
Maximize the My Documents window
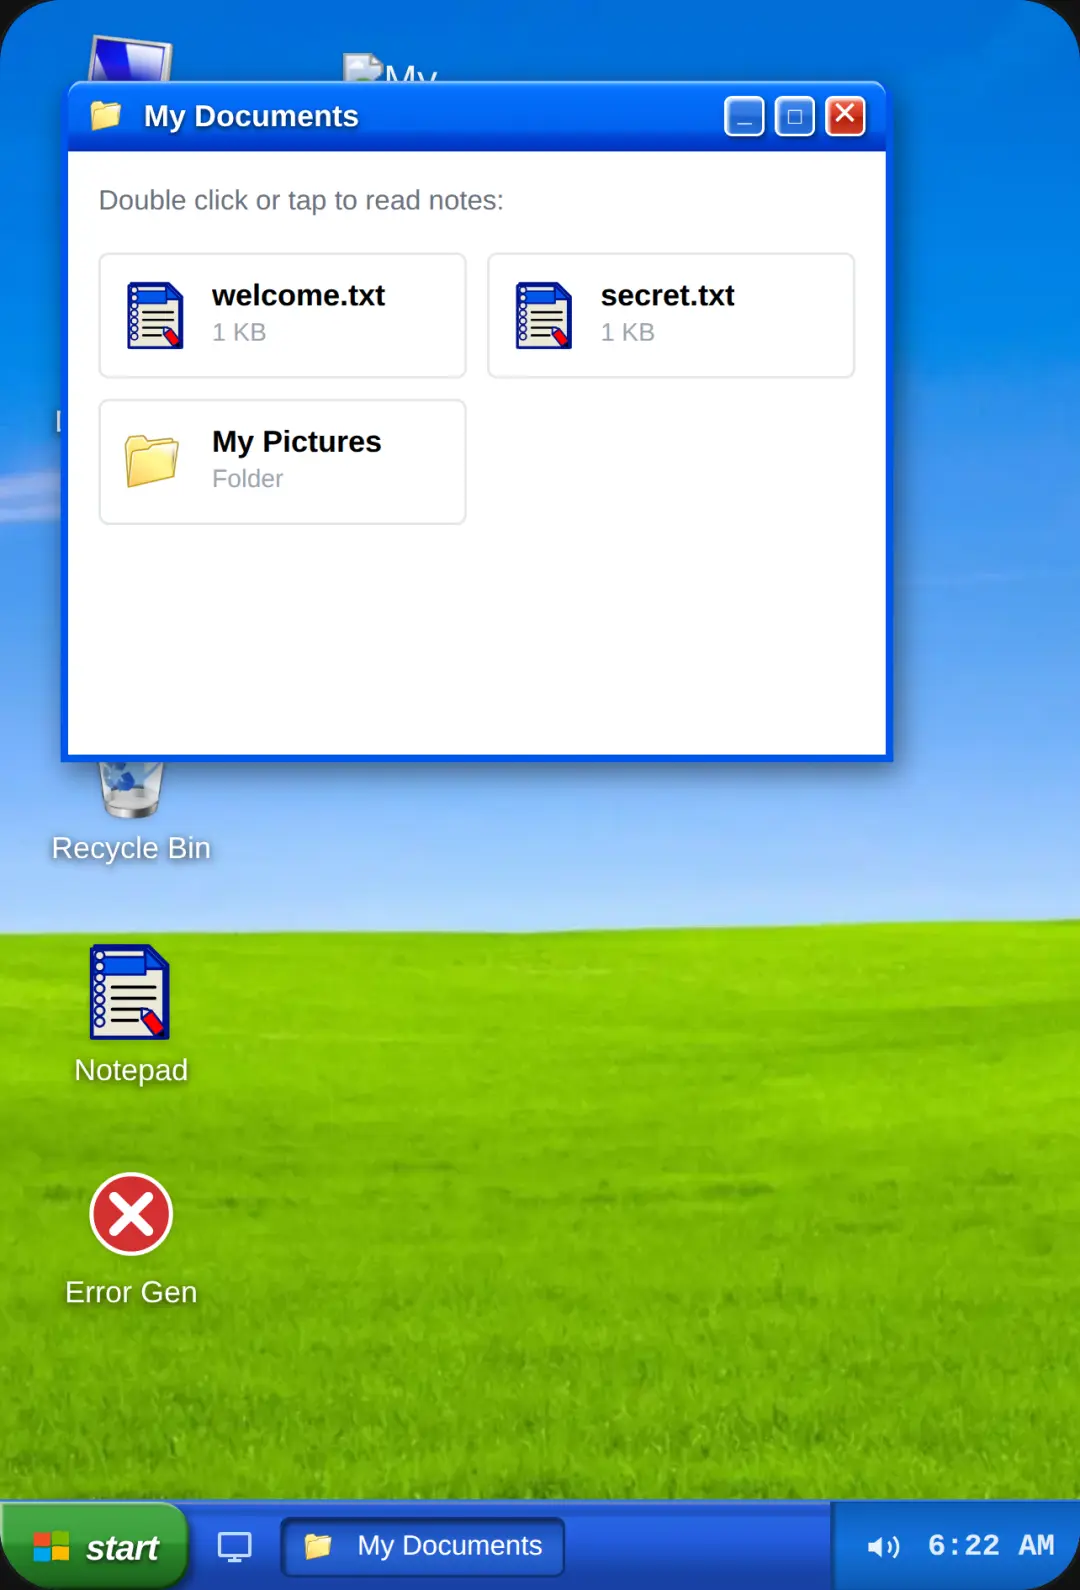pos(795,117)
